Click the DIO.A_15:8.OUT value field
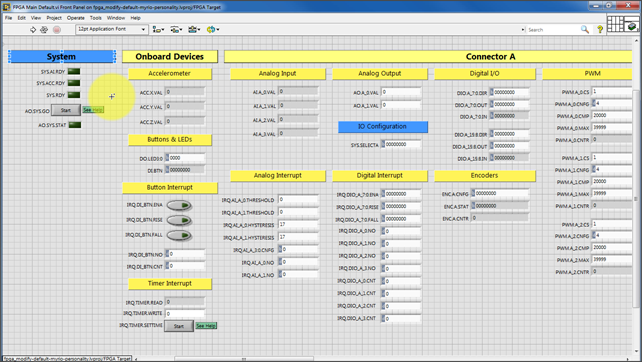The height and width of the screenshot is (362, 642). (510, 146)
